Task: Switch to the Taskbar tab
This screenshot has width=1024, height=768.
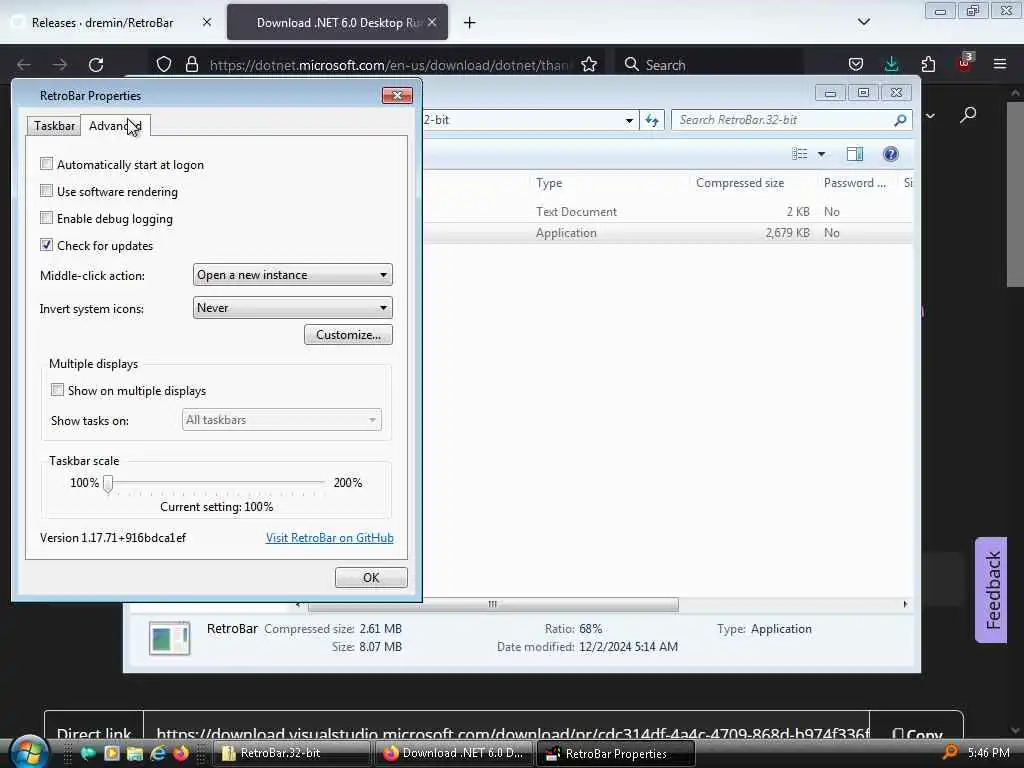Action: (54, 125)
